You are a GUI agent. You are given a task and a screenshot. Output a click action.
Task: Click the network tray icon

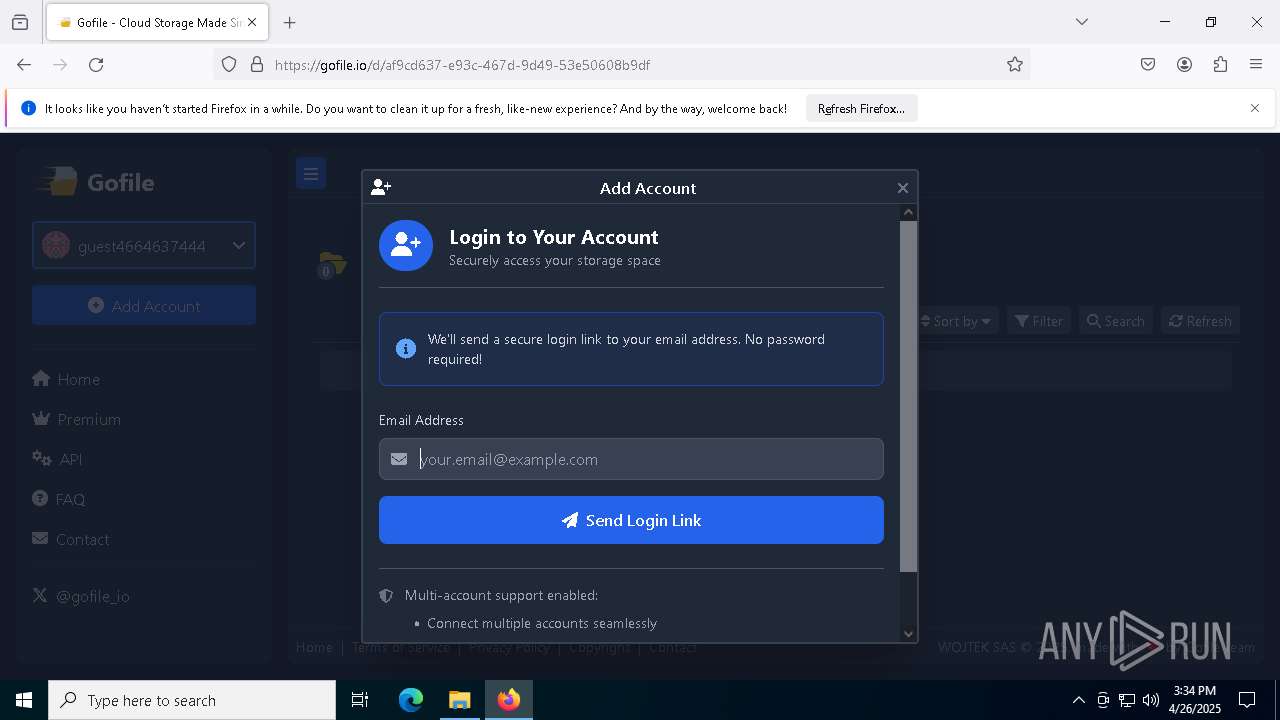pos(1127,700)
